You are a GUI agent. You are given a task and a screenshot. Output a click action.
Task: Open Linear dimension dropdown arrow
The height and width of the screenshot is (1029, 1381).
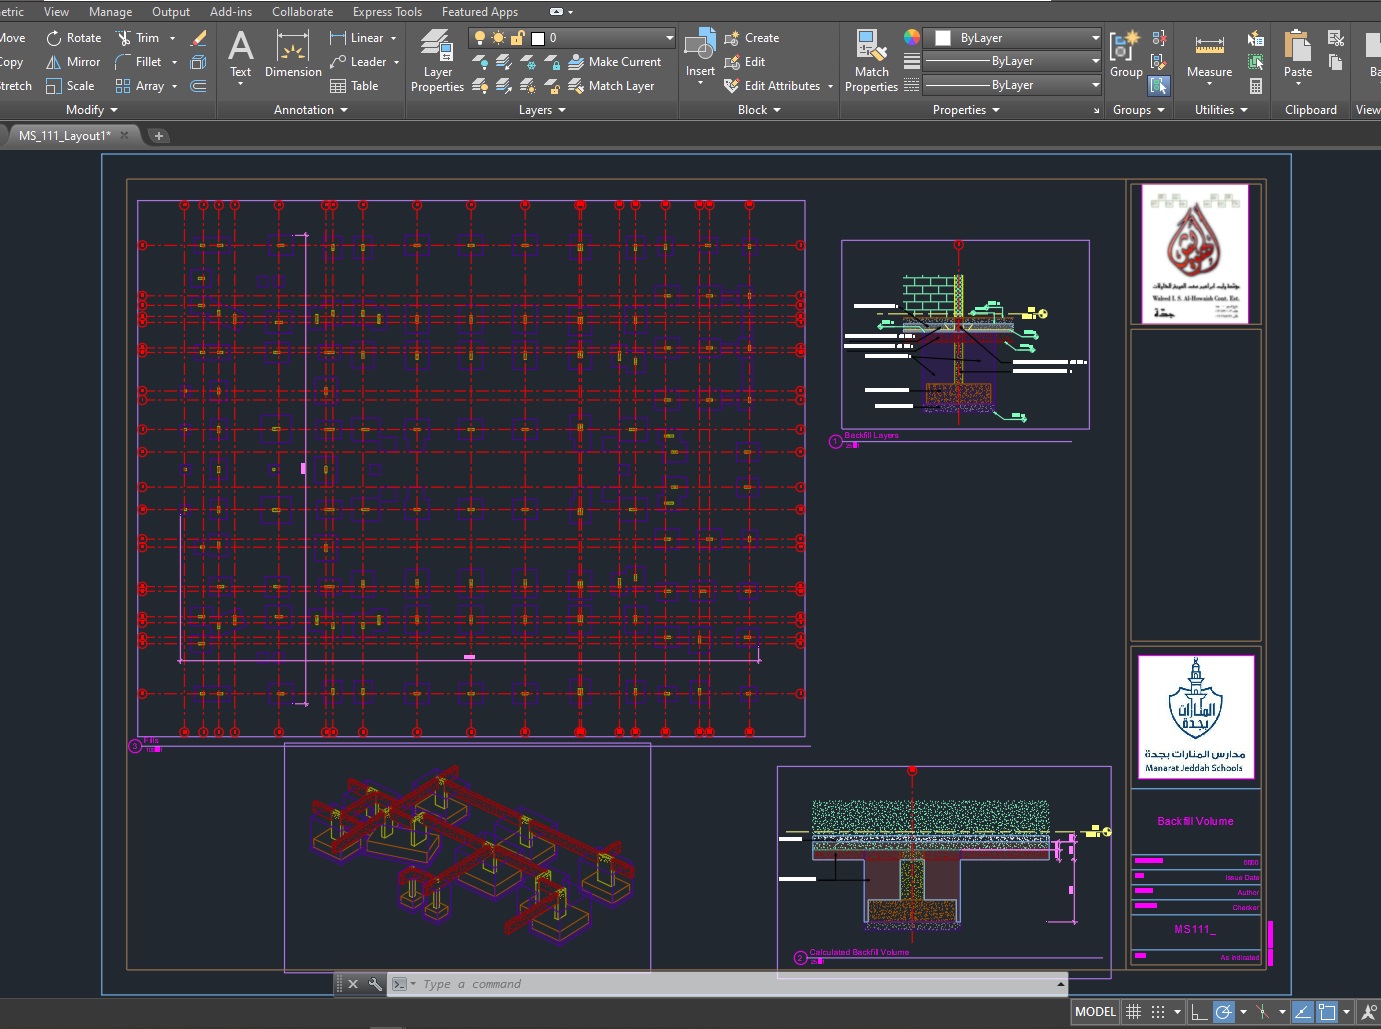pyautogui.click(x=393, y=38)
